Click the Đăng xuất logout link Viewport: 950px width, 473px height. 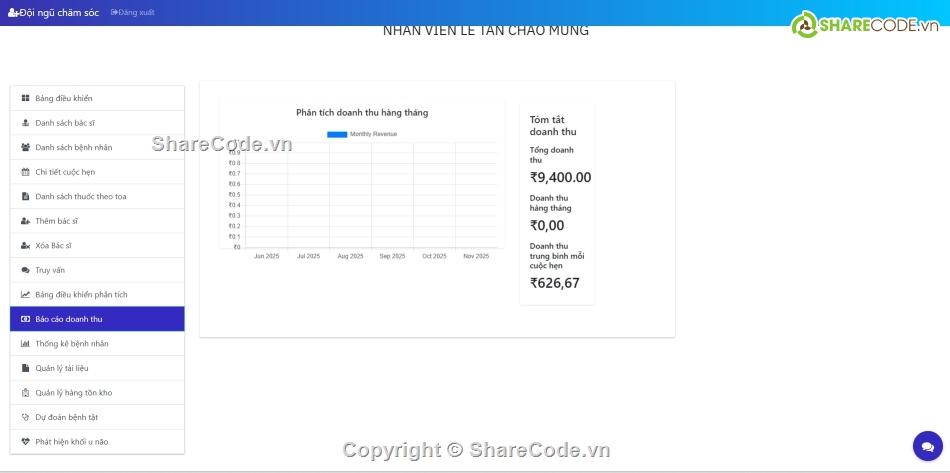coord(132,12)
